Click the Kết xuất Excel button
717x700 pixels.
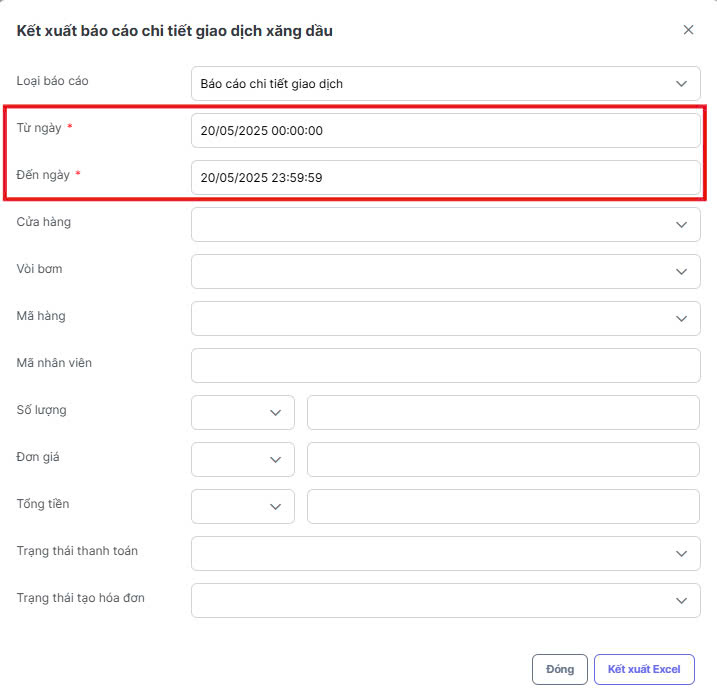[x=644, y=669]
